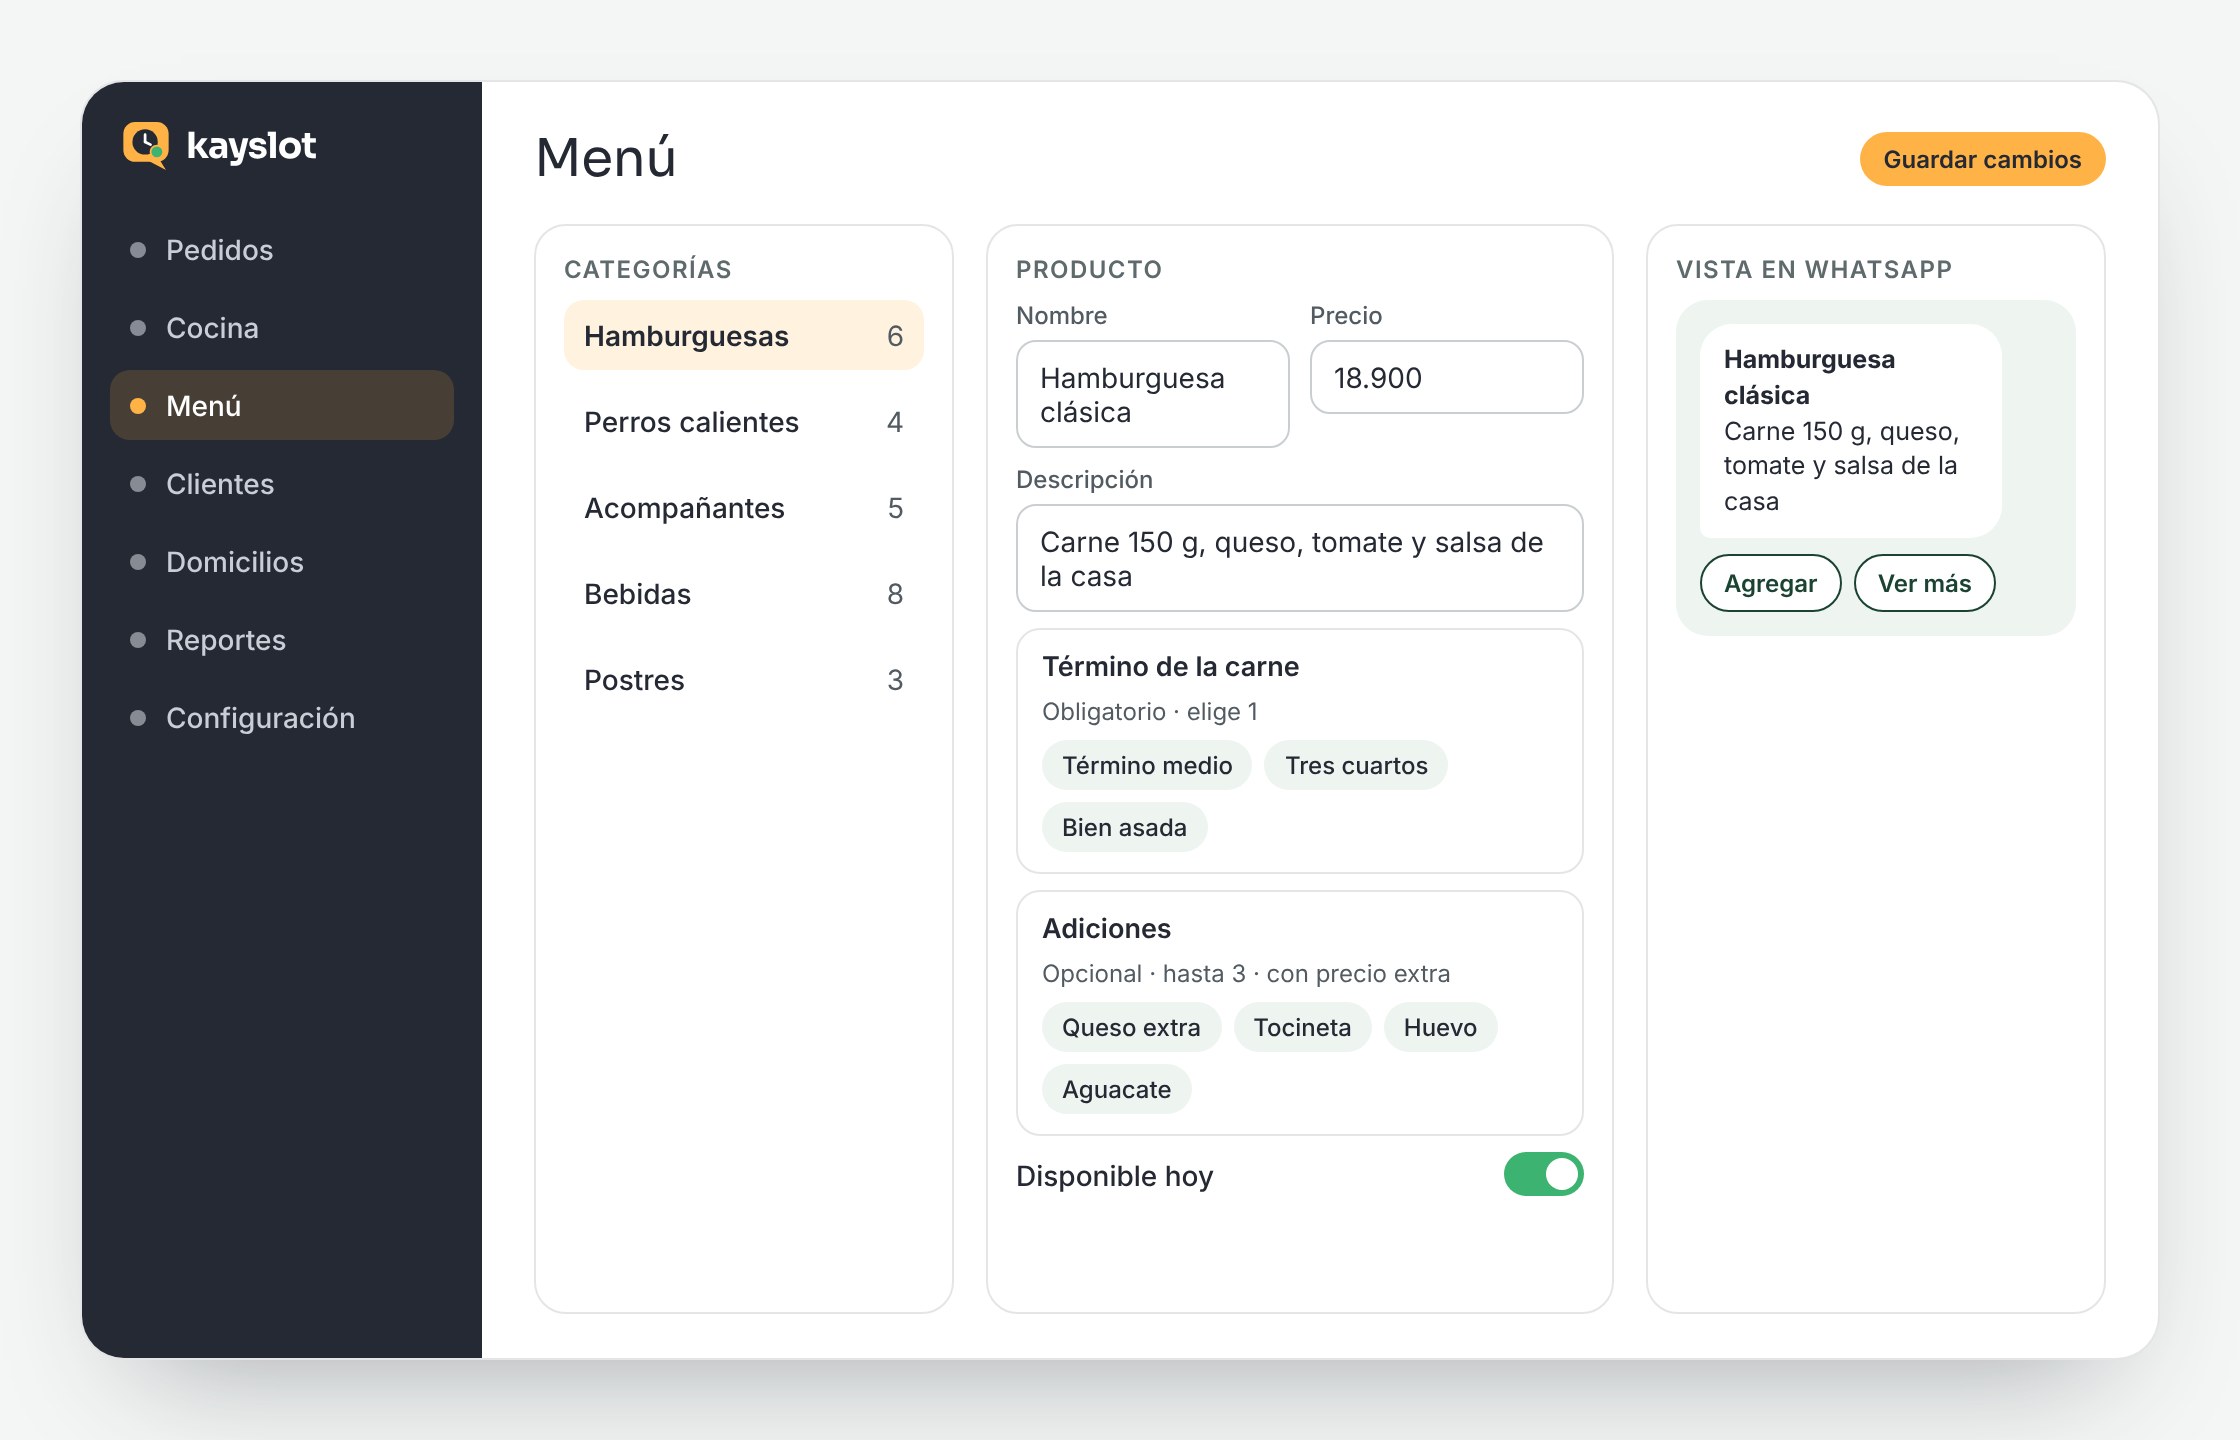The image size is (2240, 1440).
Task: Select the Menú sidebar item
Action: point(282,406)
